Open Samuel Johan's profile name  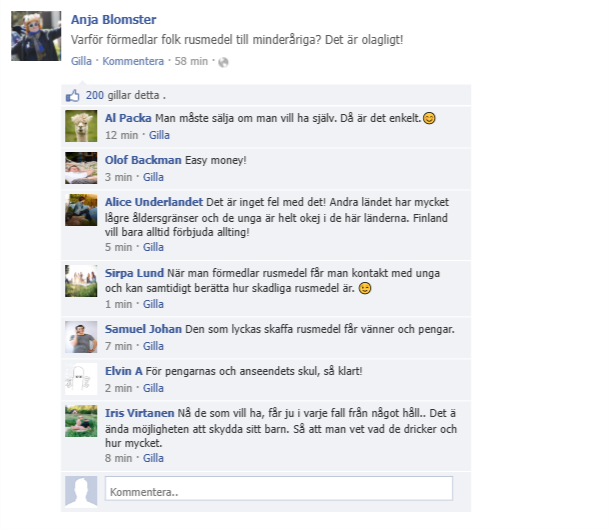tap(143, 329)
